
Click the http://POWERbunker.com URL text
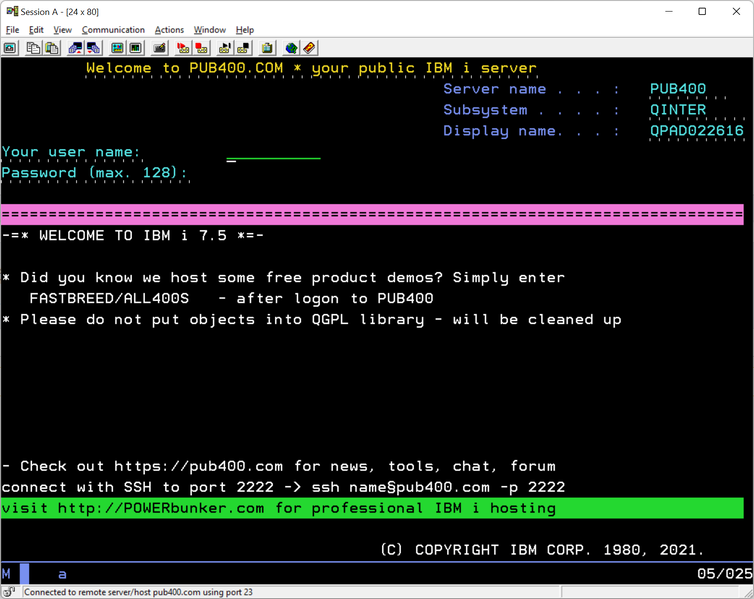click(161, 508)
